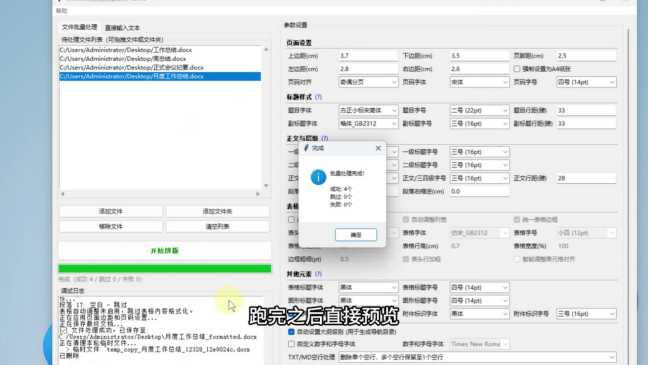Open the 图形标题字体 dropdown
Screen dimensions: 648x365
click(x=368, y=301)
